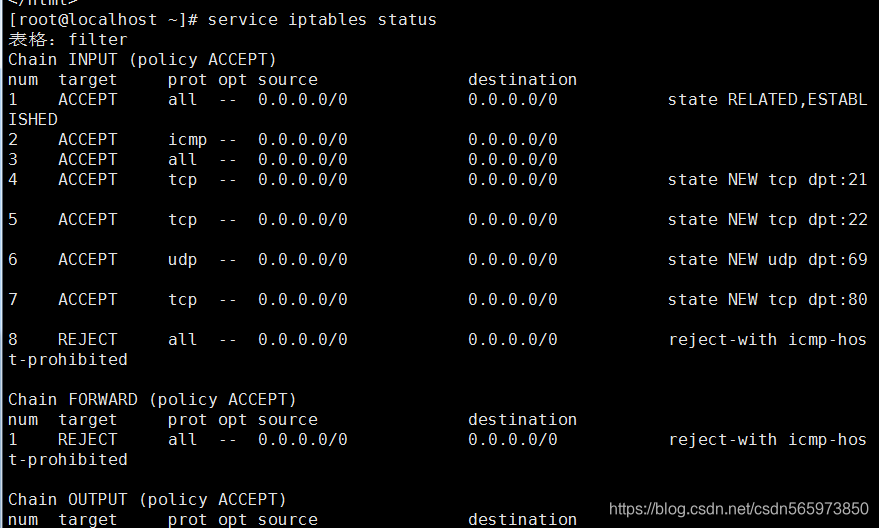Click 'state NEW tcp dpt:22' text
The height and width of the screenshot is (528, 879).
767,220
